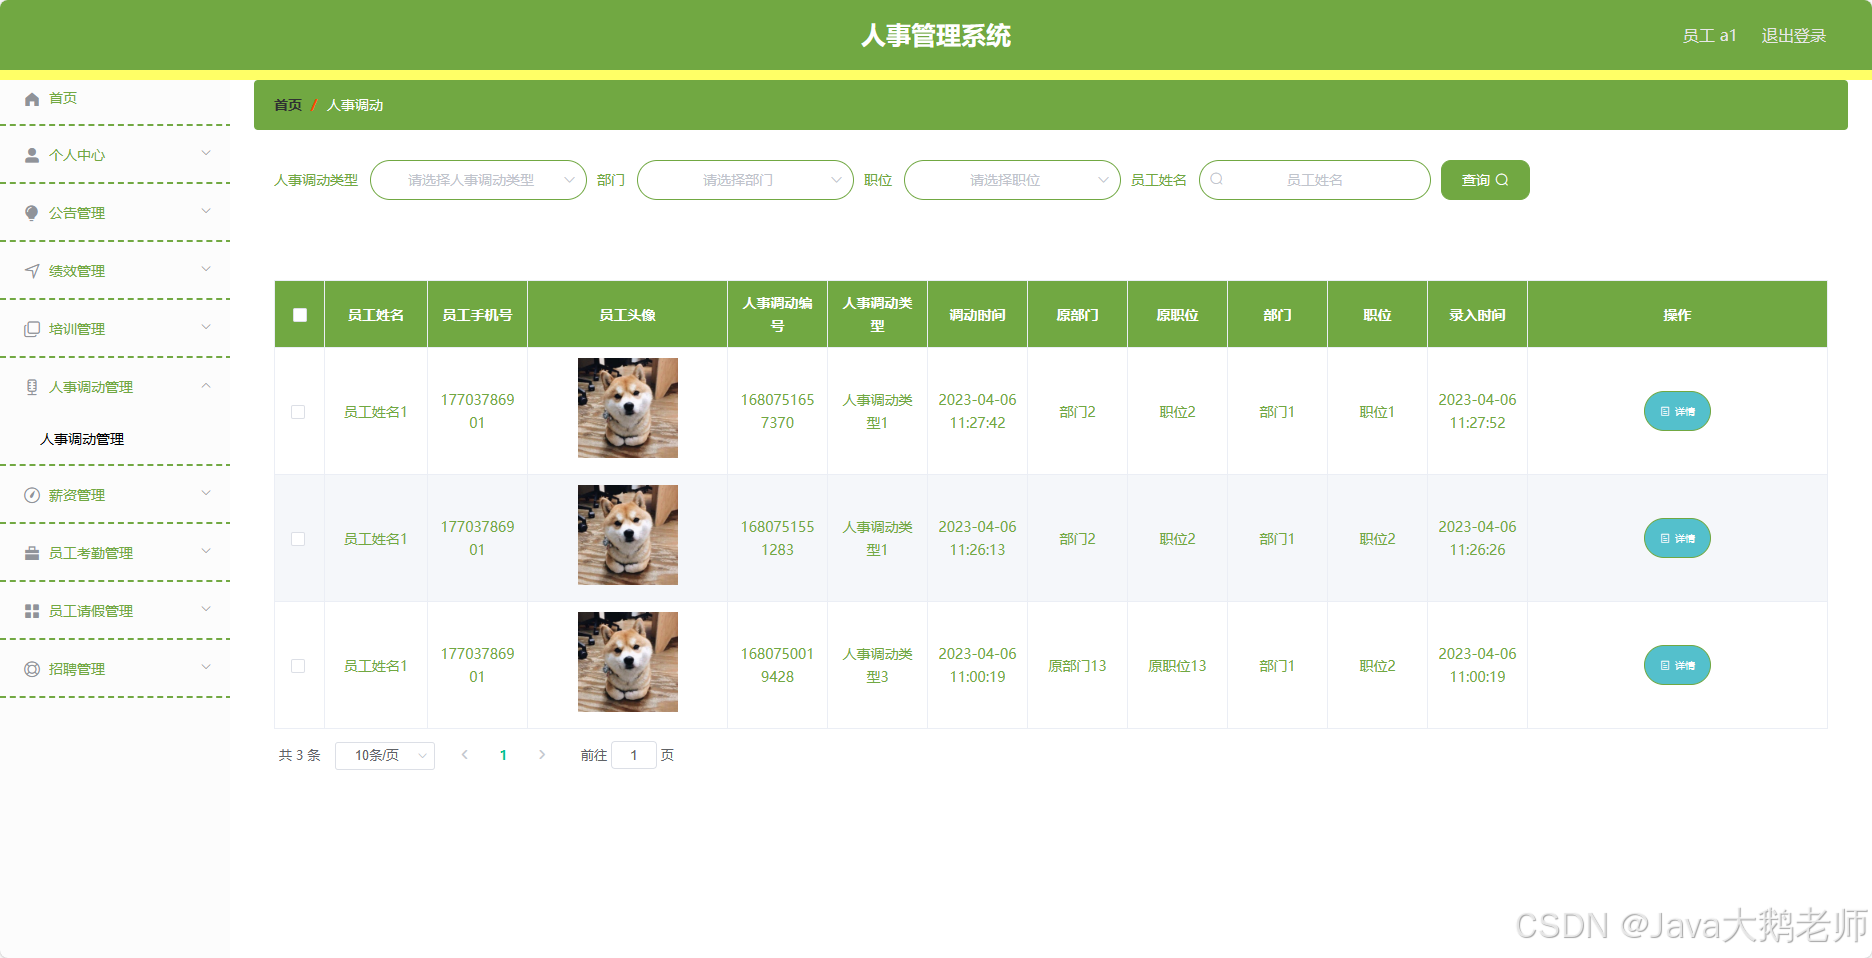Open the 首页 sidebar item
The image size is (1872, 958).
(115, 98)
